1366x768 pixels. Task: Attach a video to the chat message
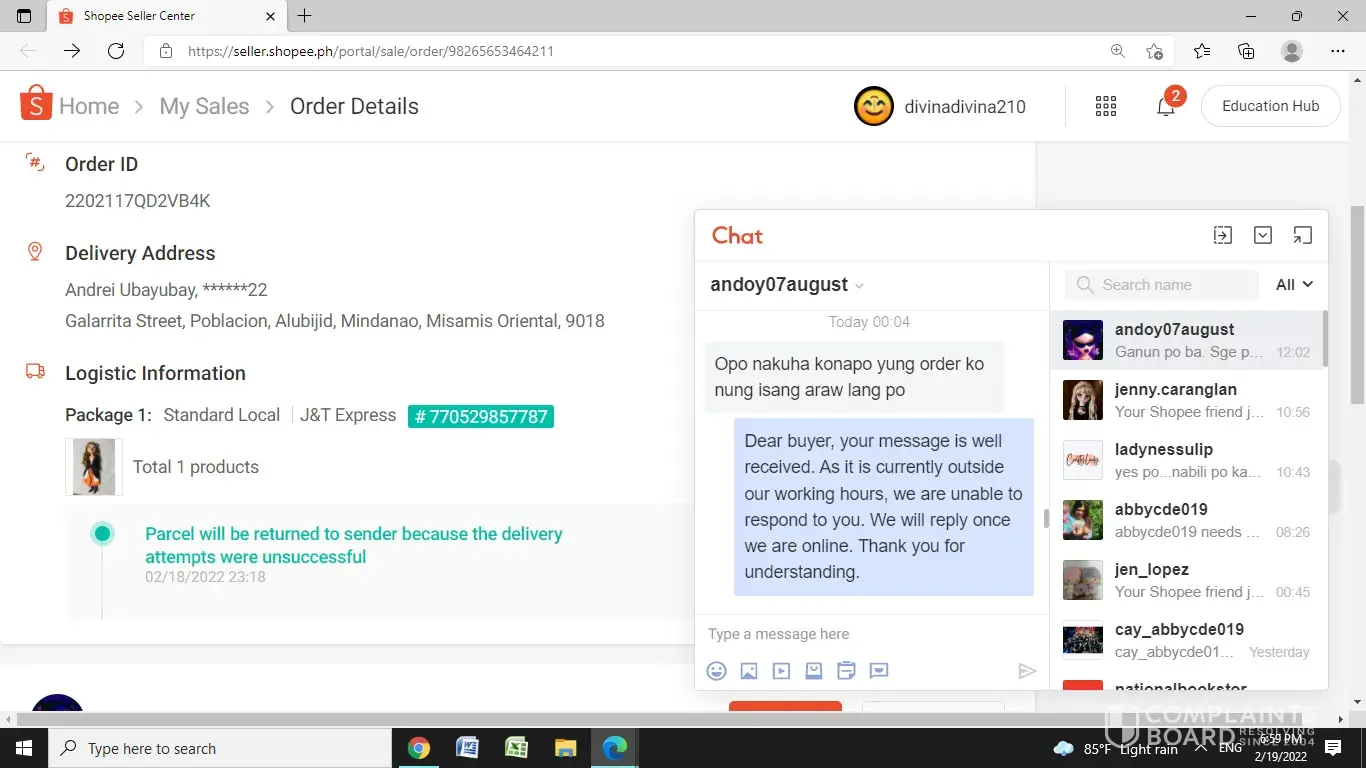[781, 671]
